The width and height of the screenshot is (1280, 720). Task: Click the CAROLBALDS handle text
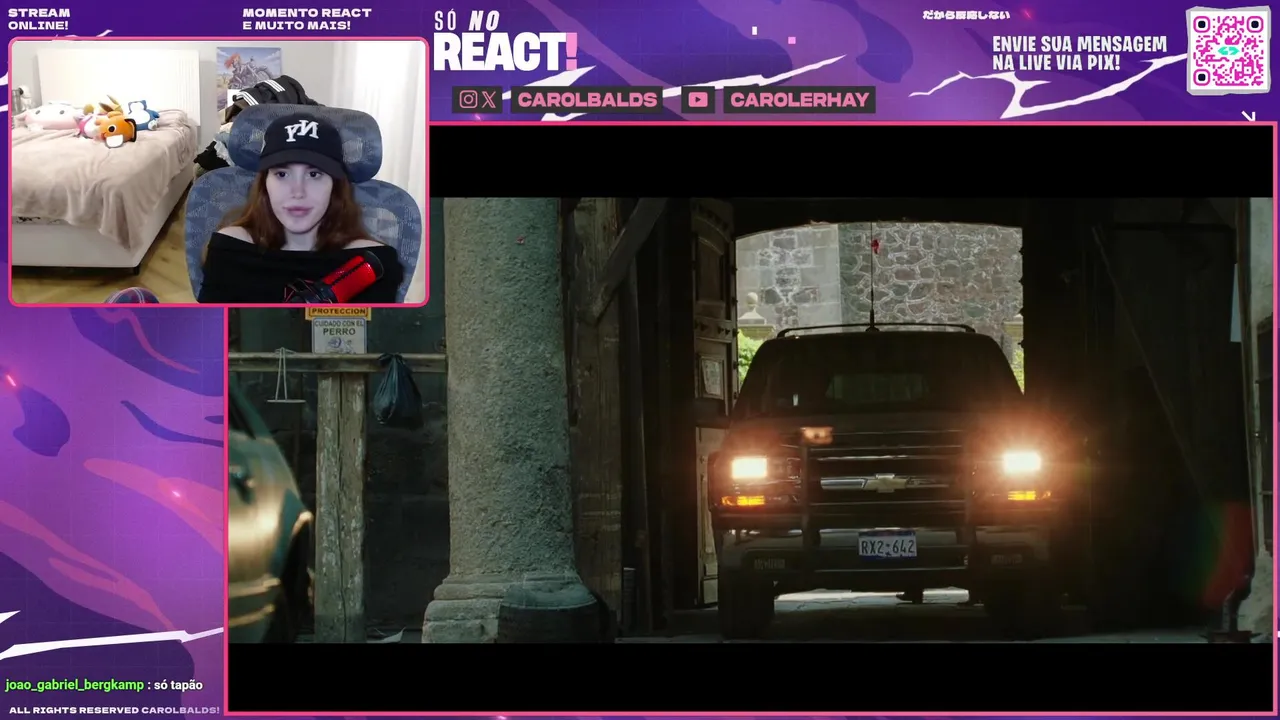587,99
